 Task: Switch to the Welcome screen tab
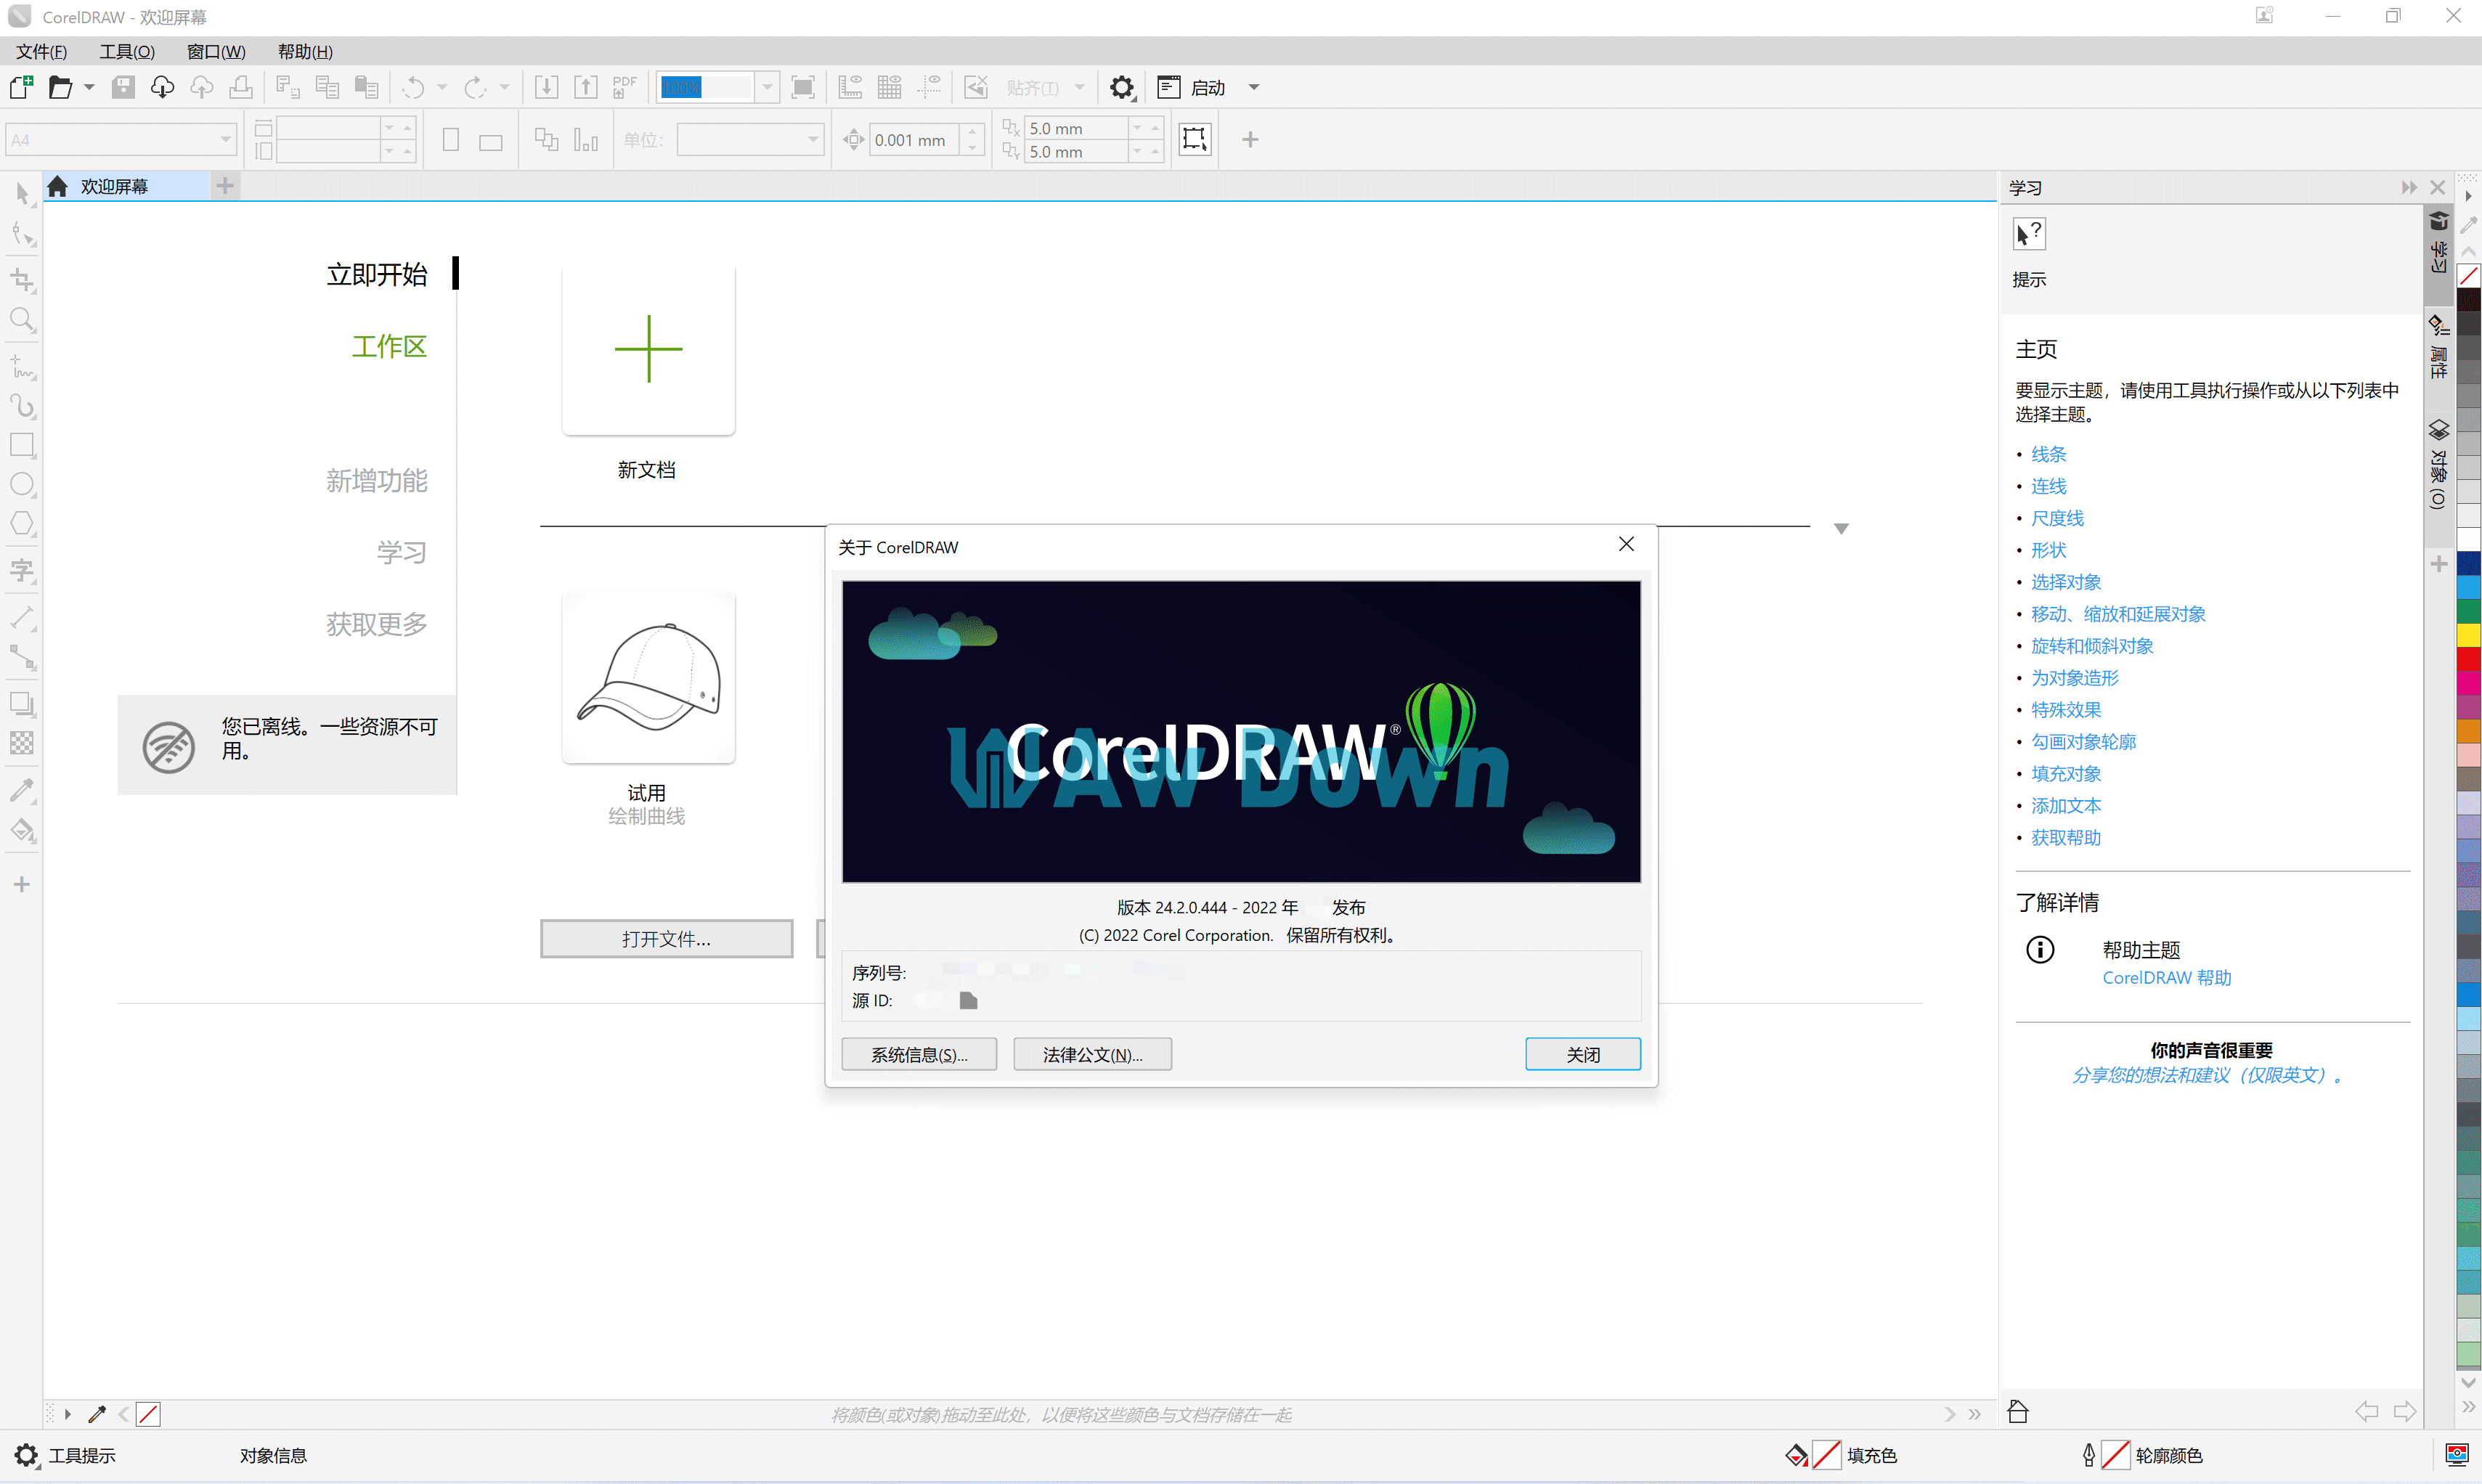click(x=114, y=187)
